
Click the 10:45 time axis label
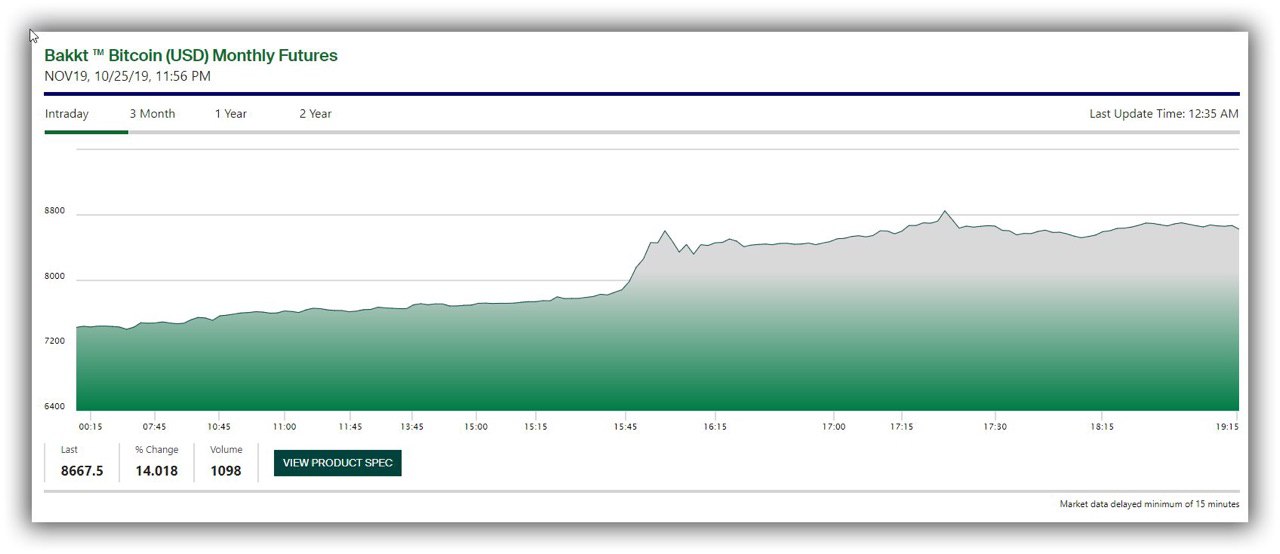click(219, 427)
